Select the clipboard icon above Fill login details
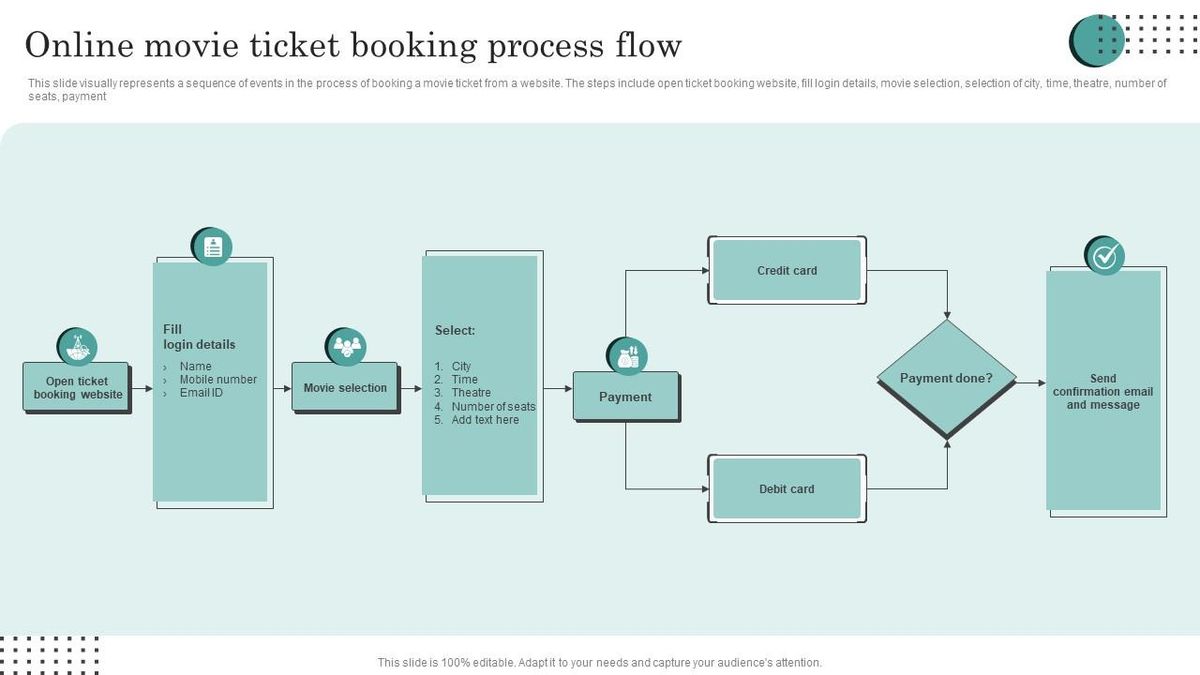 point(212,246)
